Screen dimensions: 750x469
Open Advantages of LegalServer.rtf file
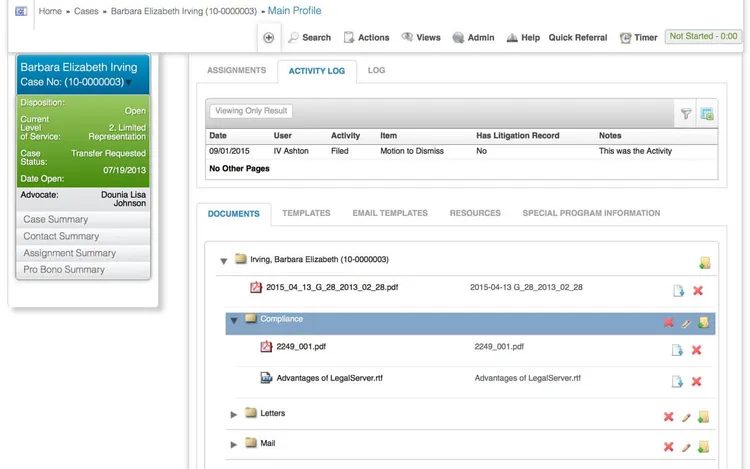[330, 378]
